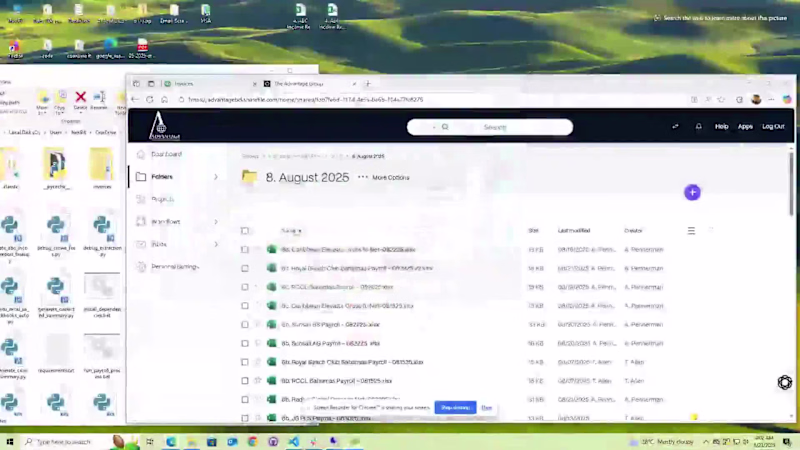Click Rename in File Explorer ribbon
The width and height of the screenshot is (800, 450).
[99, 100]
